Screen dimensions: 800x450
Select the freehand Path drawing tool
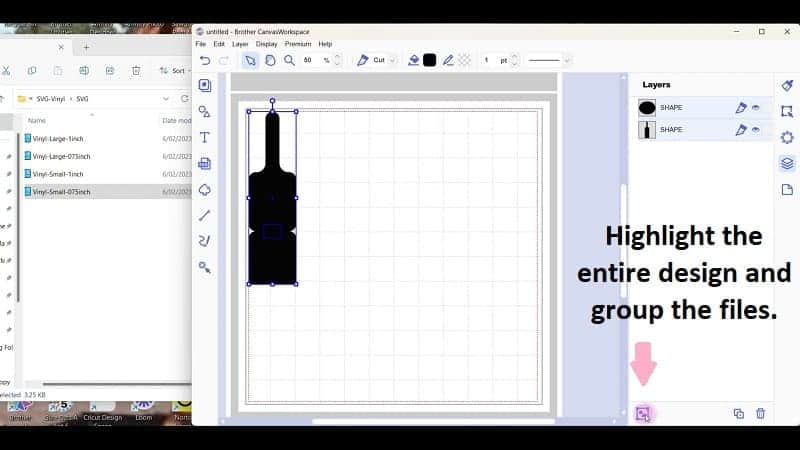tap(205, 241)
